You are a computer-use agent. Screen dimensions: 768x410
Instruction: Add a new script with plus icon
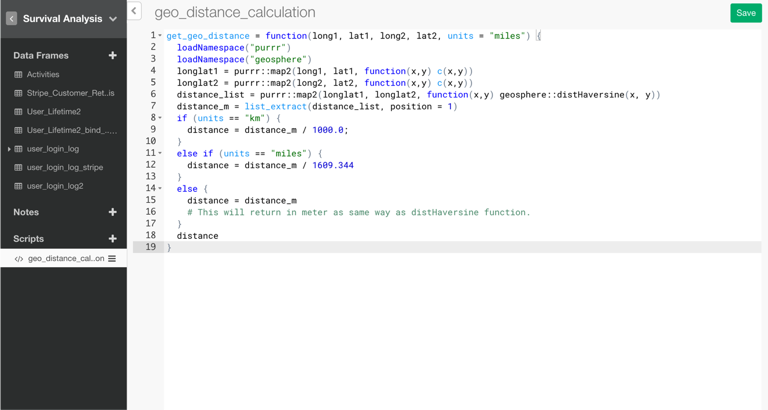tap(112, 239)
